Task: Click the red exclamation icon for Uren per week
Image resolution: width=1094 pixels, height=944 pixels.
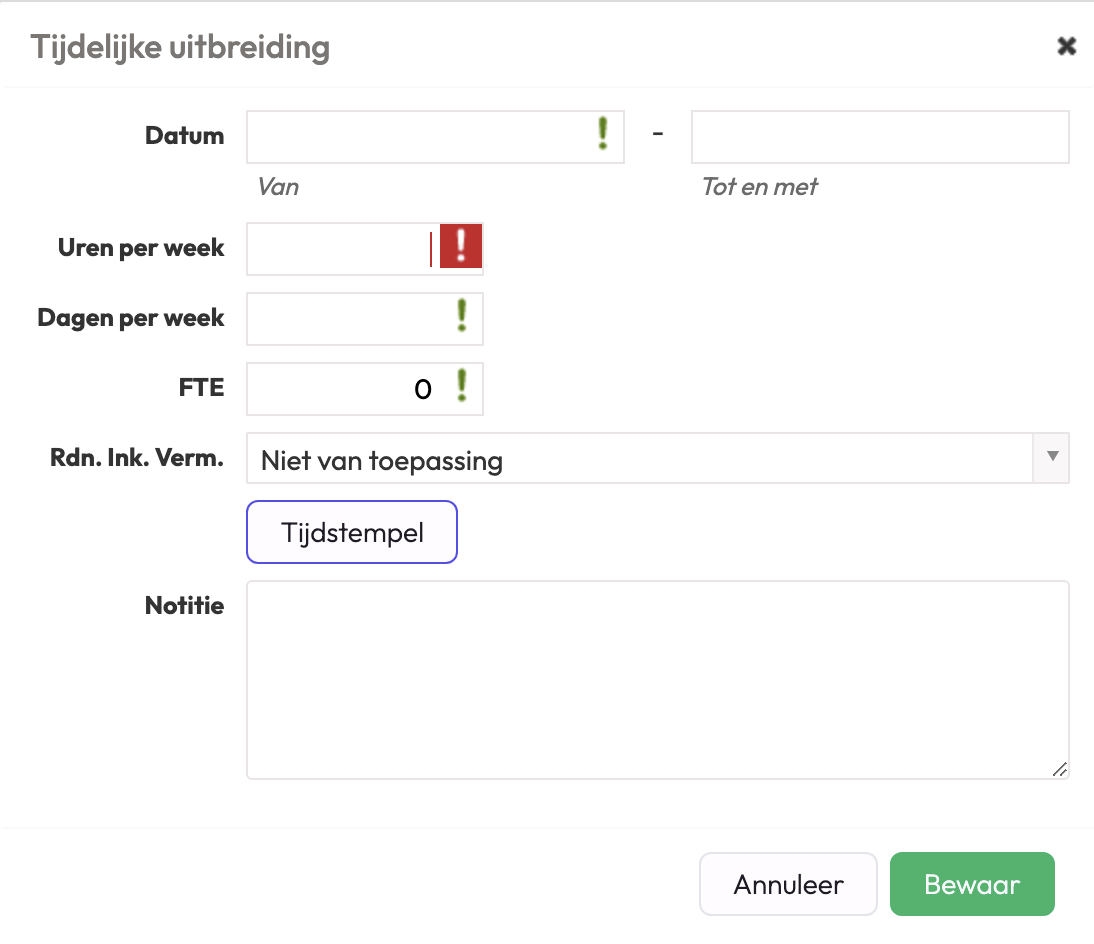Action: (461, 246)
